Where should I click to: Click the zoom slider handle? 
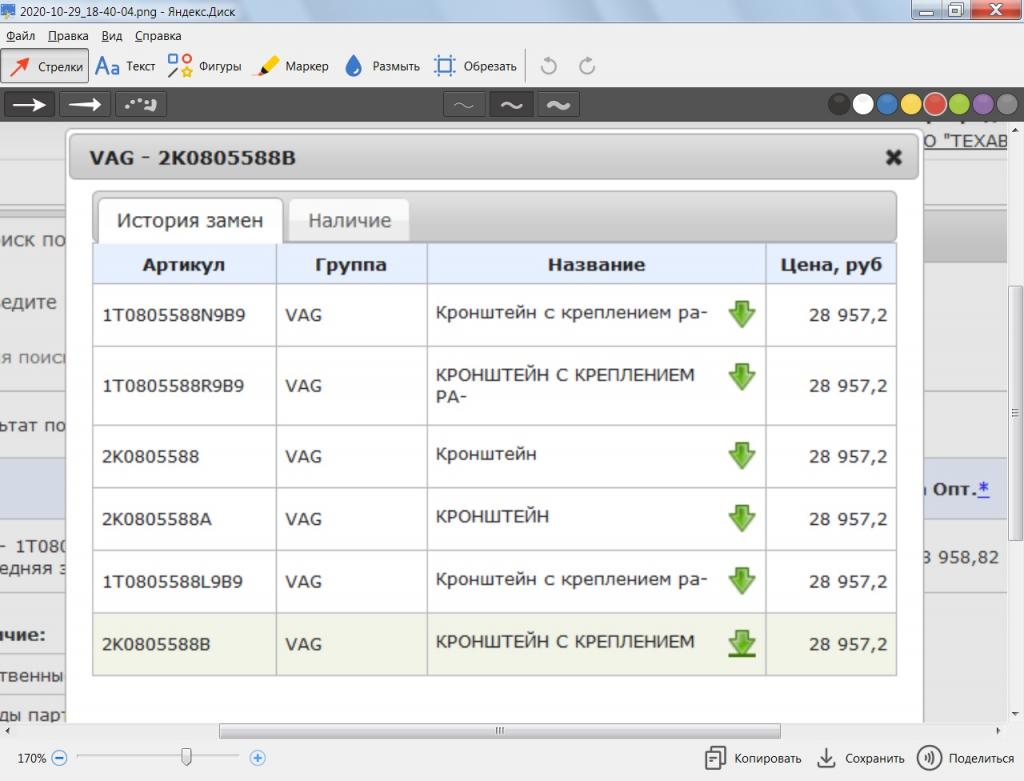coord(186,757)
